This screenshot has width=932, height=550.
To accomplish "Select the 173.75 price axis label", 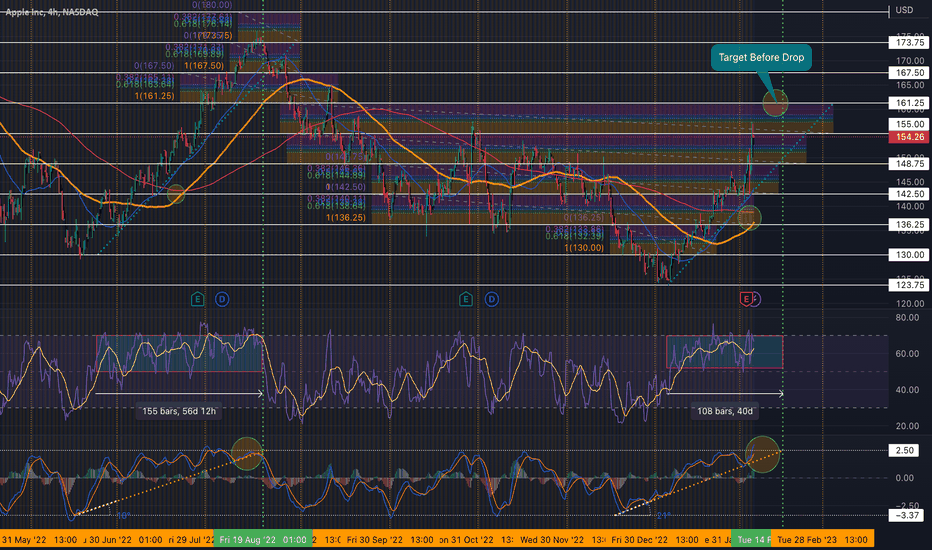I will [909, 43].
